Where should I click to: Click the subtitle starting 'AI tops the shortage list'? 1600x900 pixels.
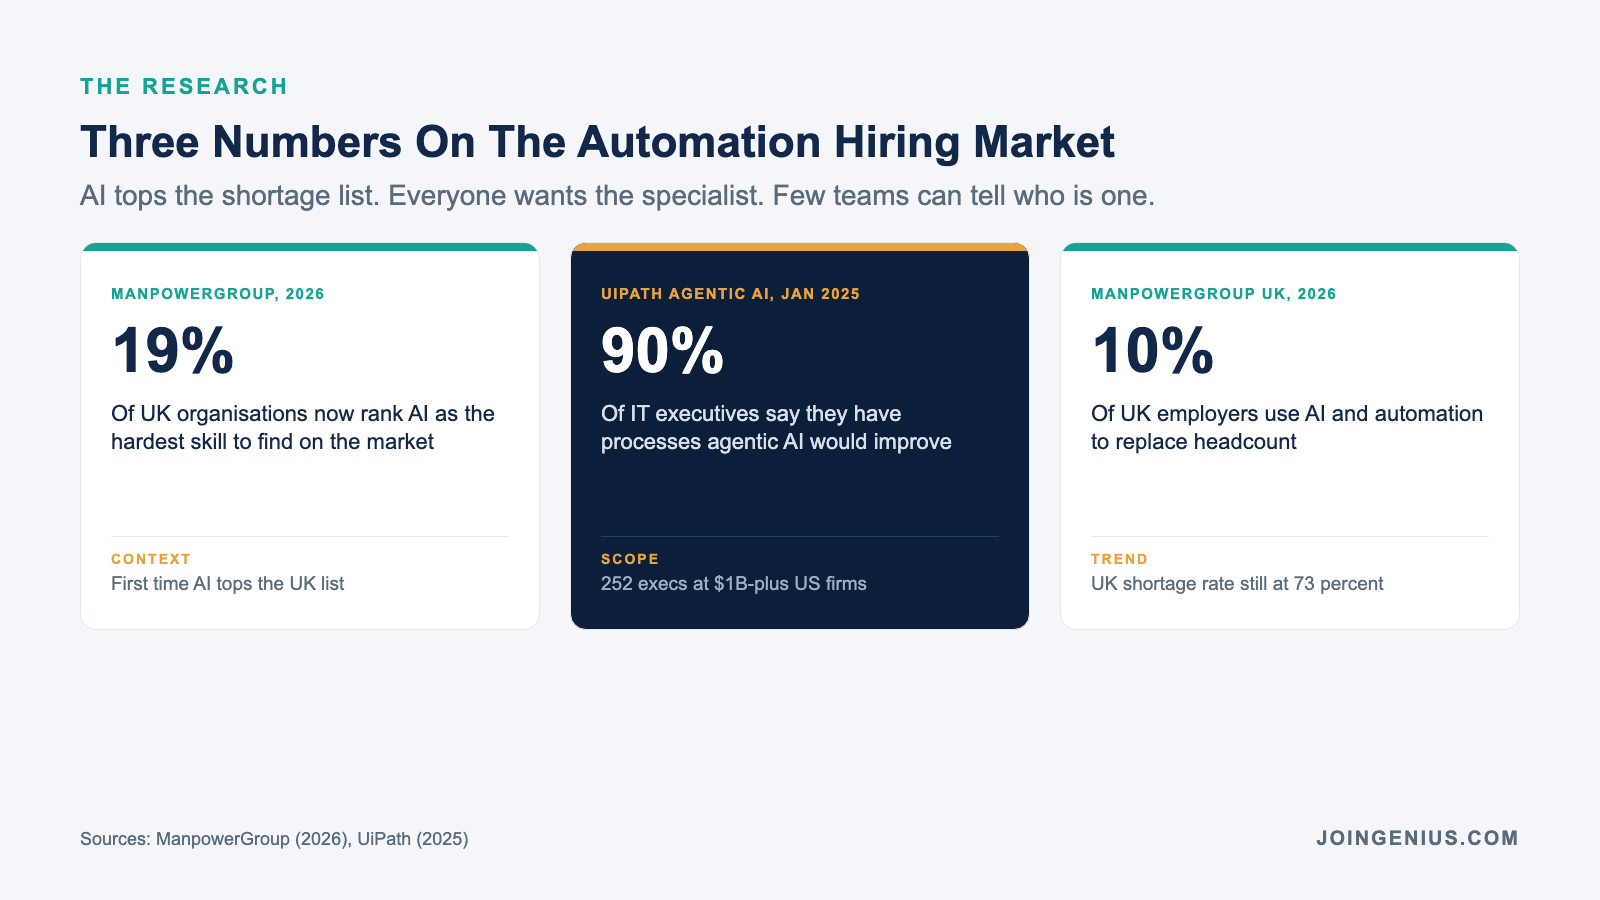pyautogui.click(x=617, y=196)
